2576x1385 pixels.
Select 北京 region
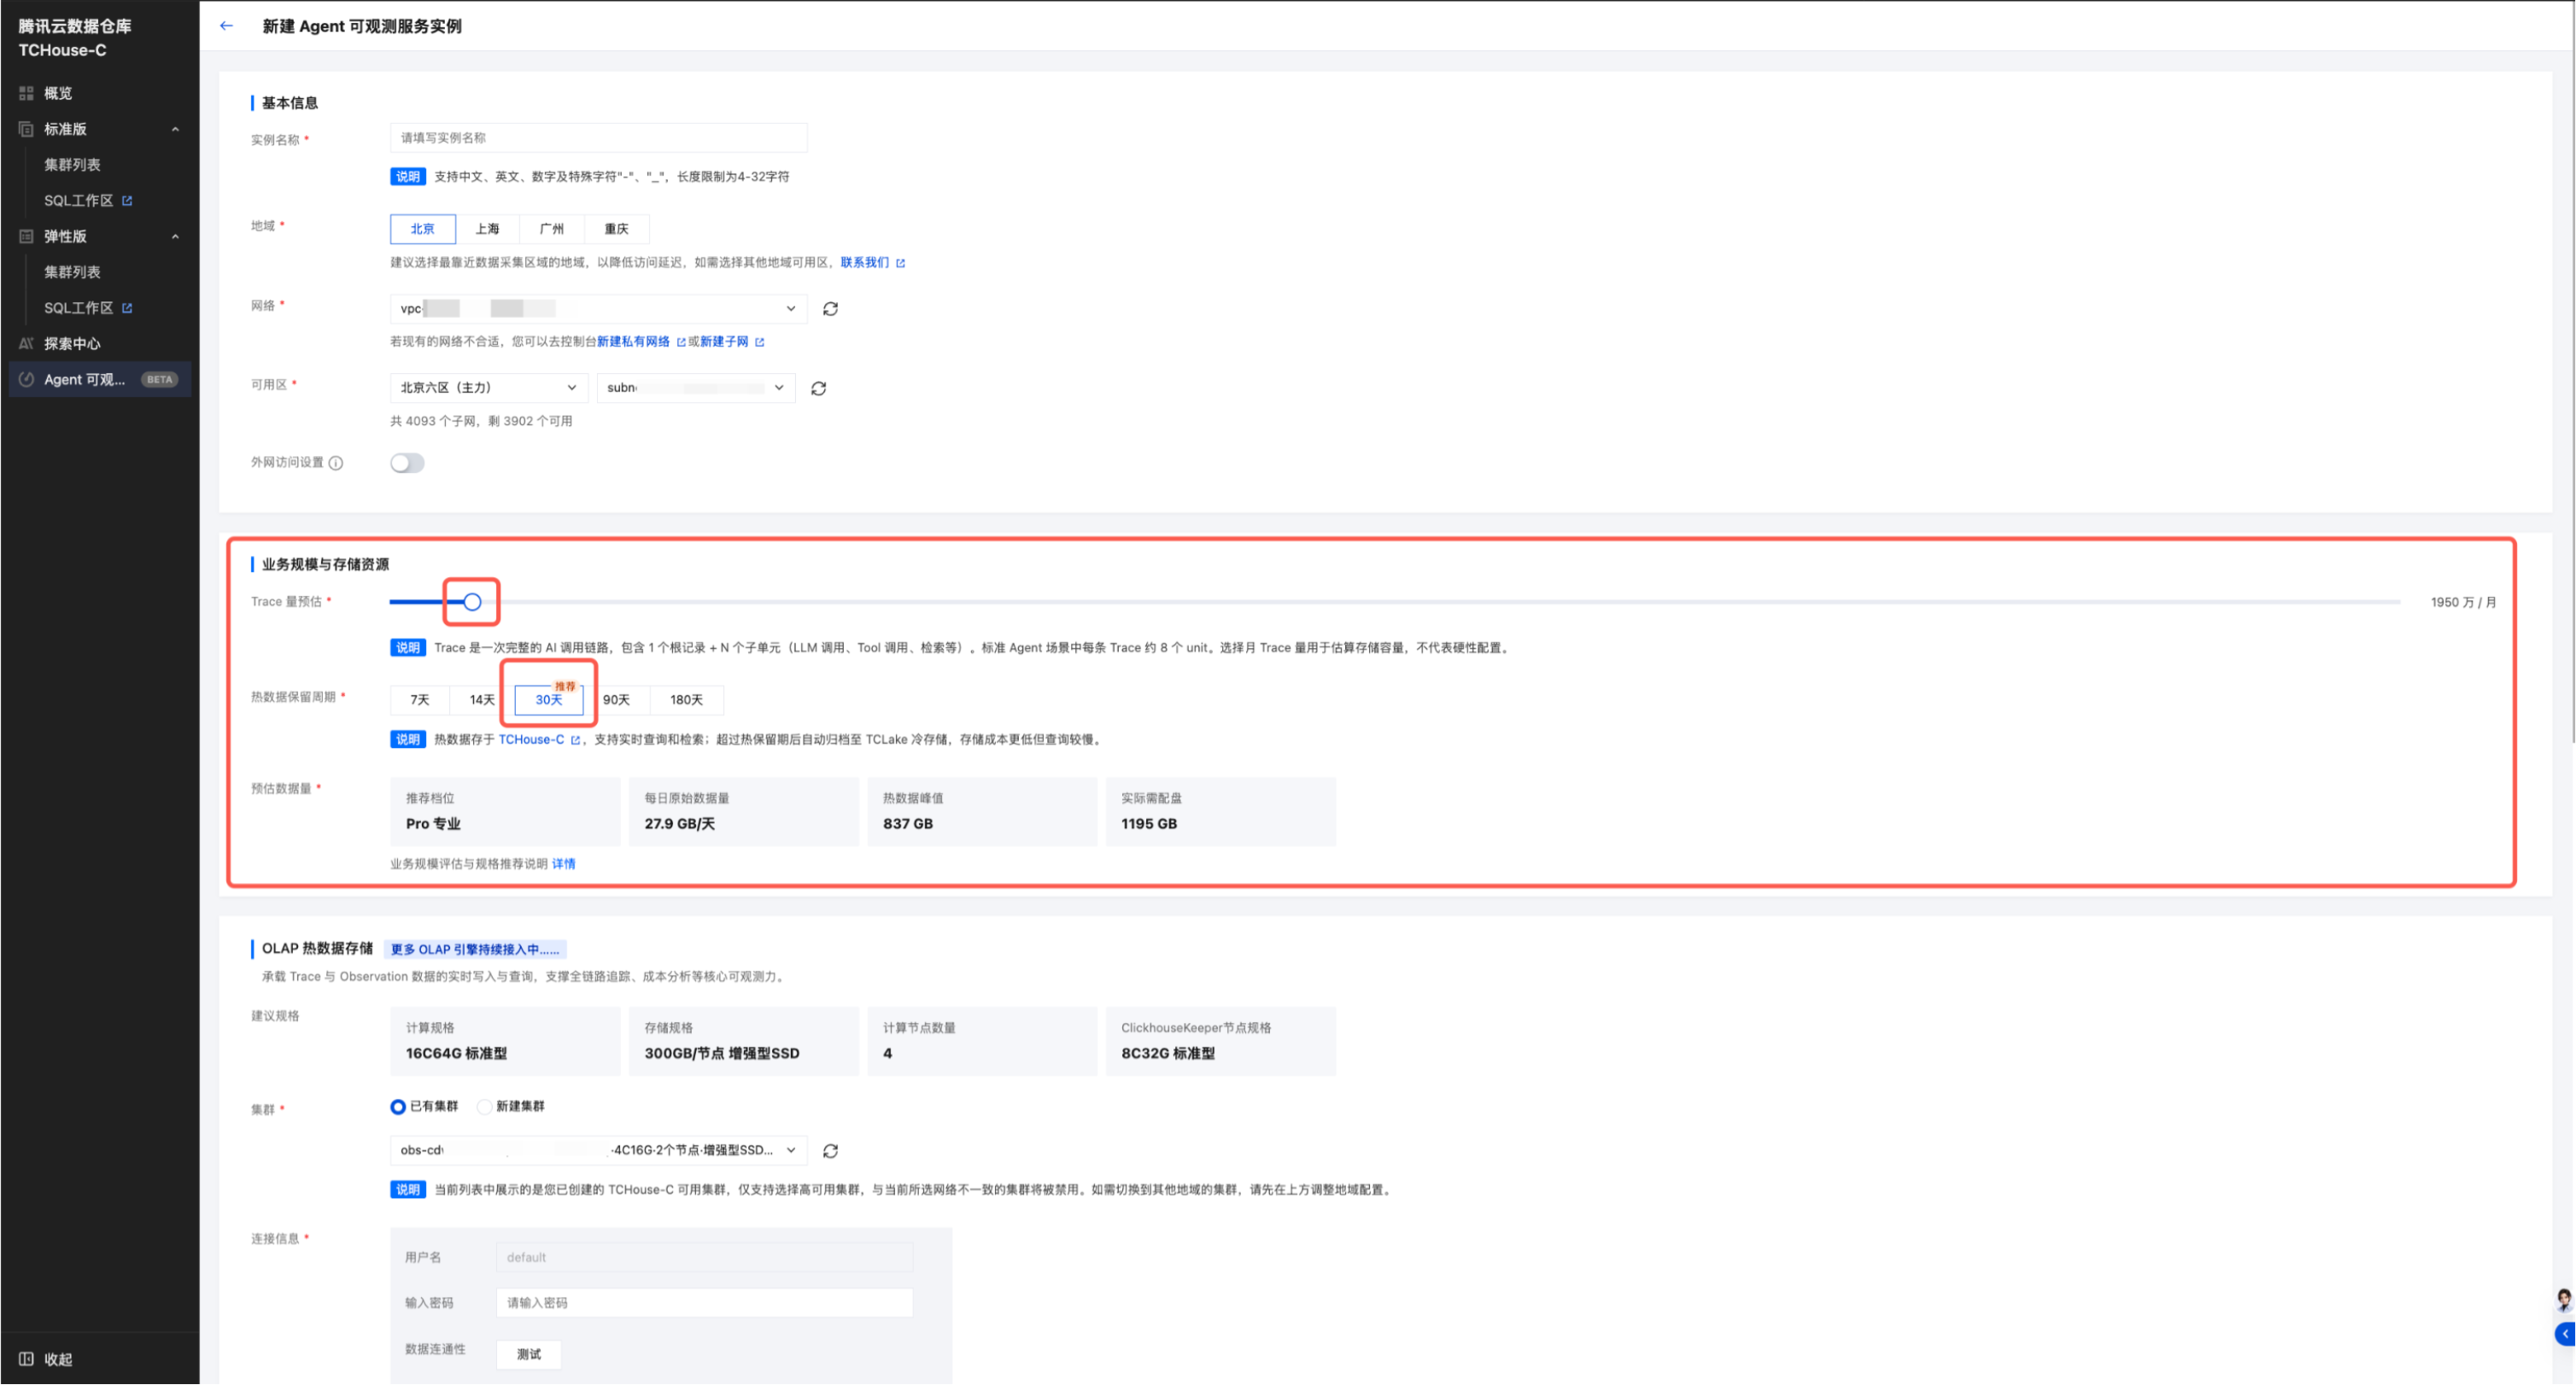[423, 229]
